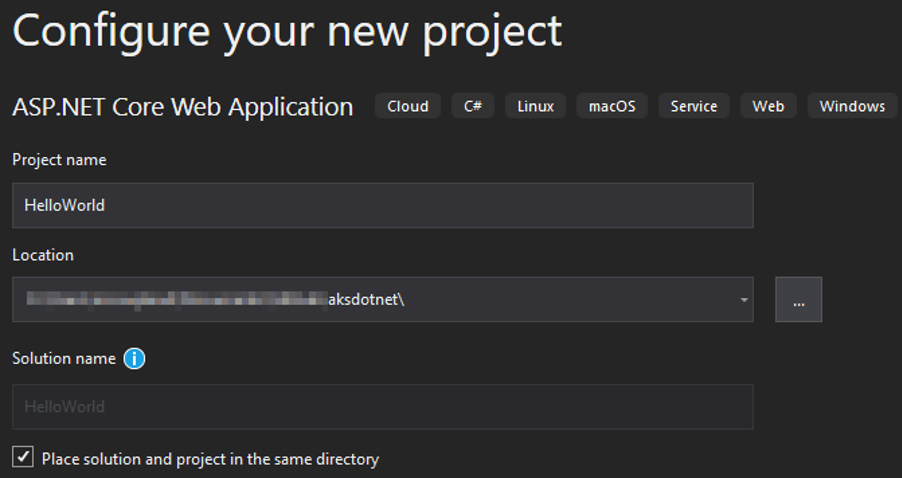Image resolution: width=902 pixels, height=478 pixels.
Task: Browse for location with the ellipsis button
Action: 798,300
